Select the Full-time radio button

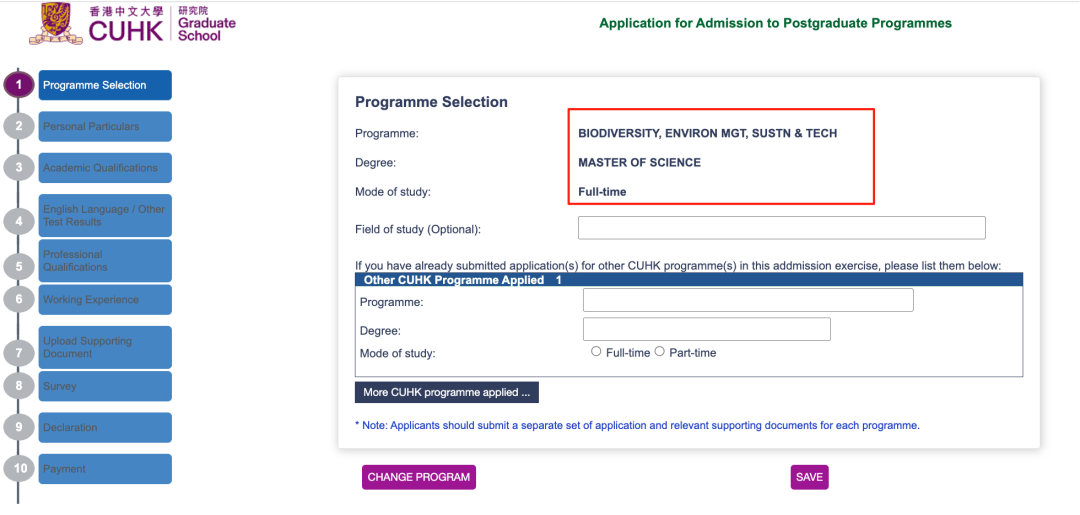pyautogui.click(x=596, y=352)
